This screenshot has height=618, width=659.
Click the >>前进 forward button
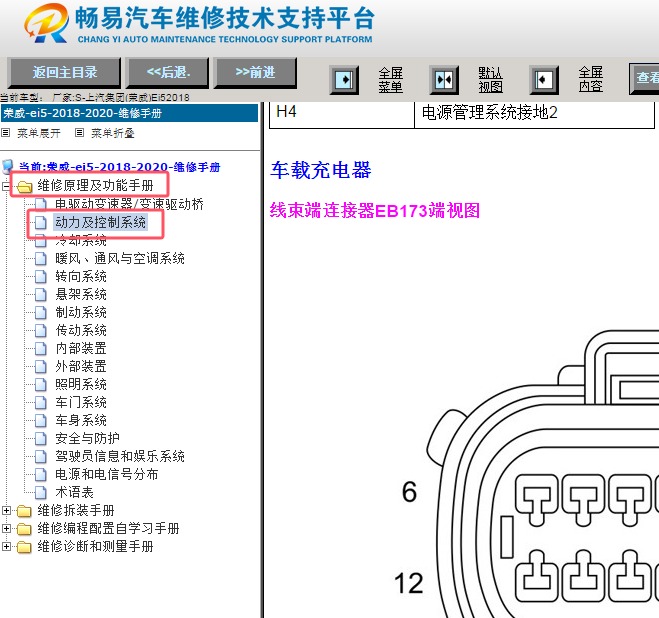click(x=256, y=73)
